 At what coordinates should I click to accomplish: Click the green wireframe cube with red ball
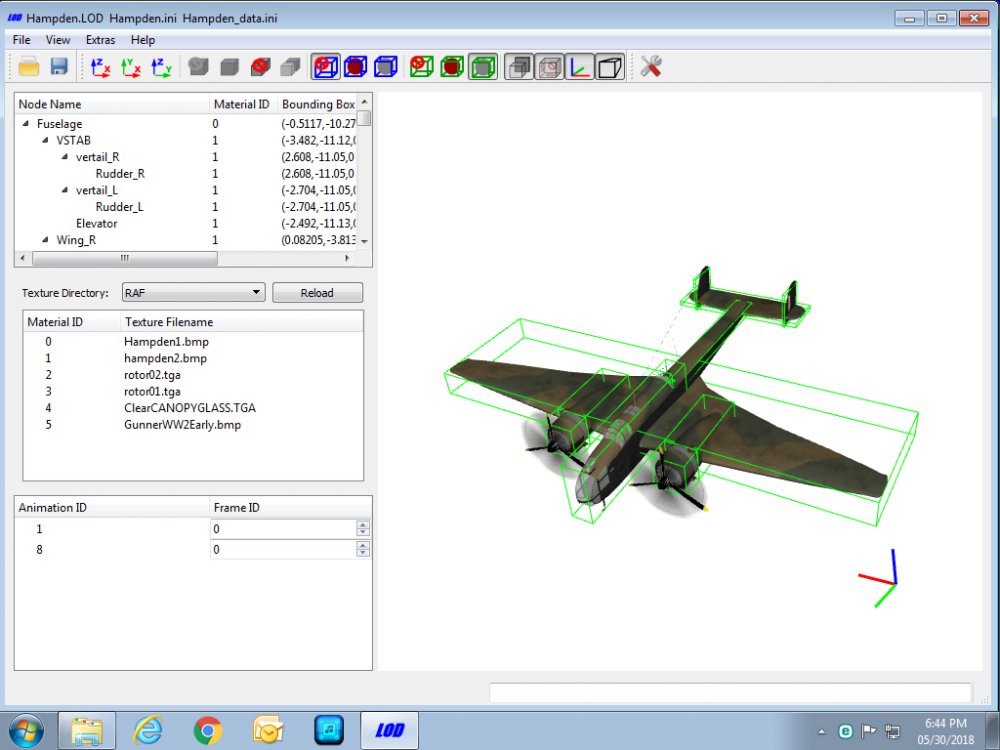point(452,67)
